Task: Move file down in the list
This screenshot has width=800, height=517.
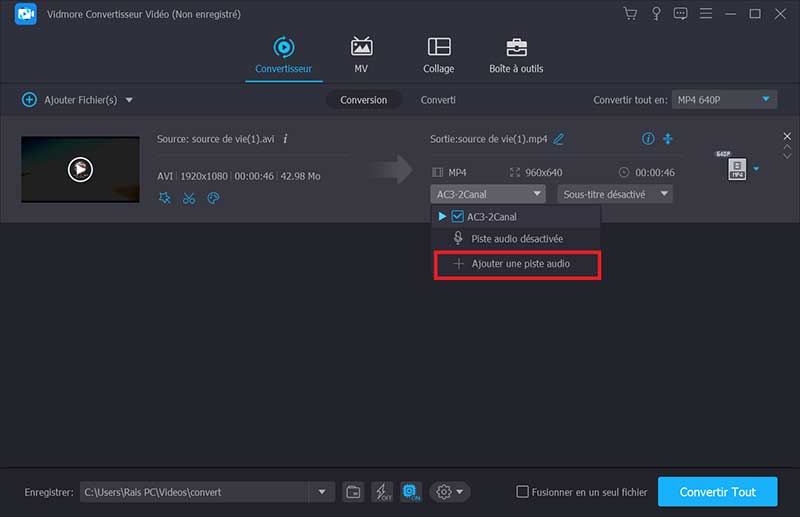Action: (787, 156)
